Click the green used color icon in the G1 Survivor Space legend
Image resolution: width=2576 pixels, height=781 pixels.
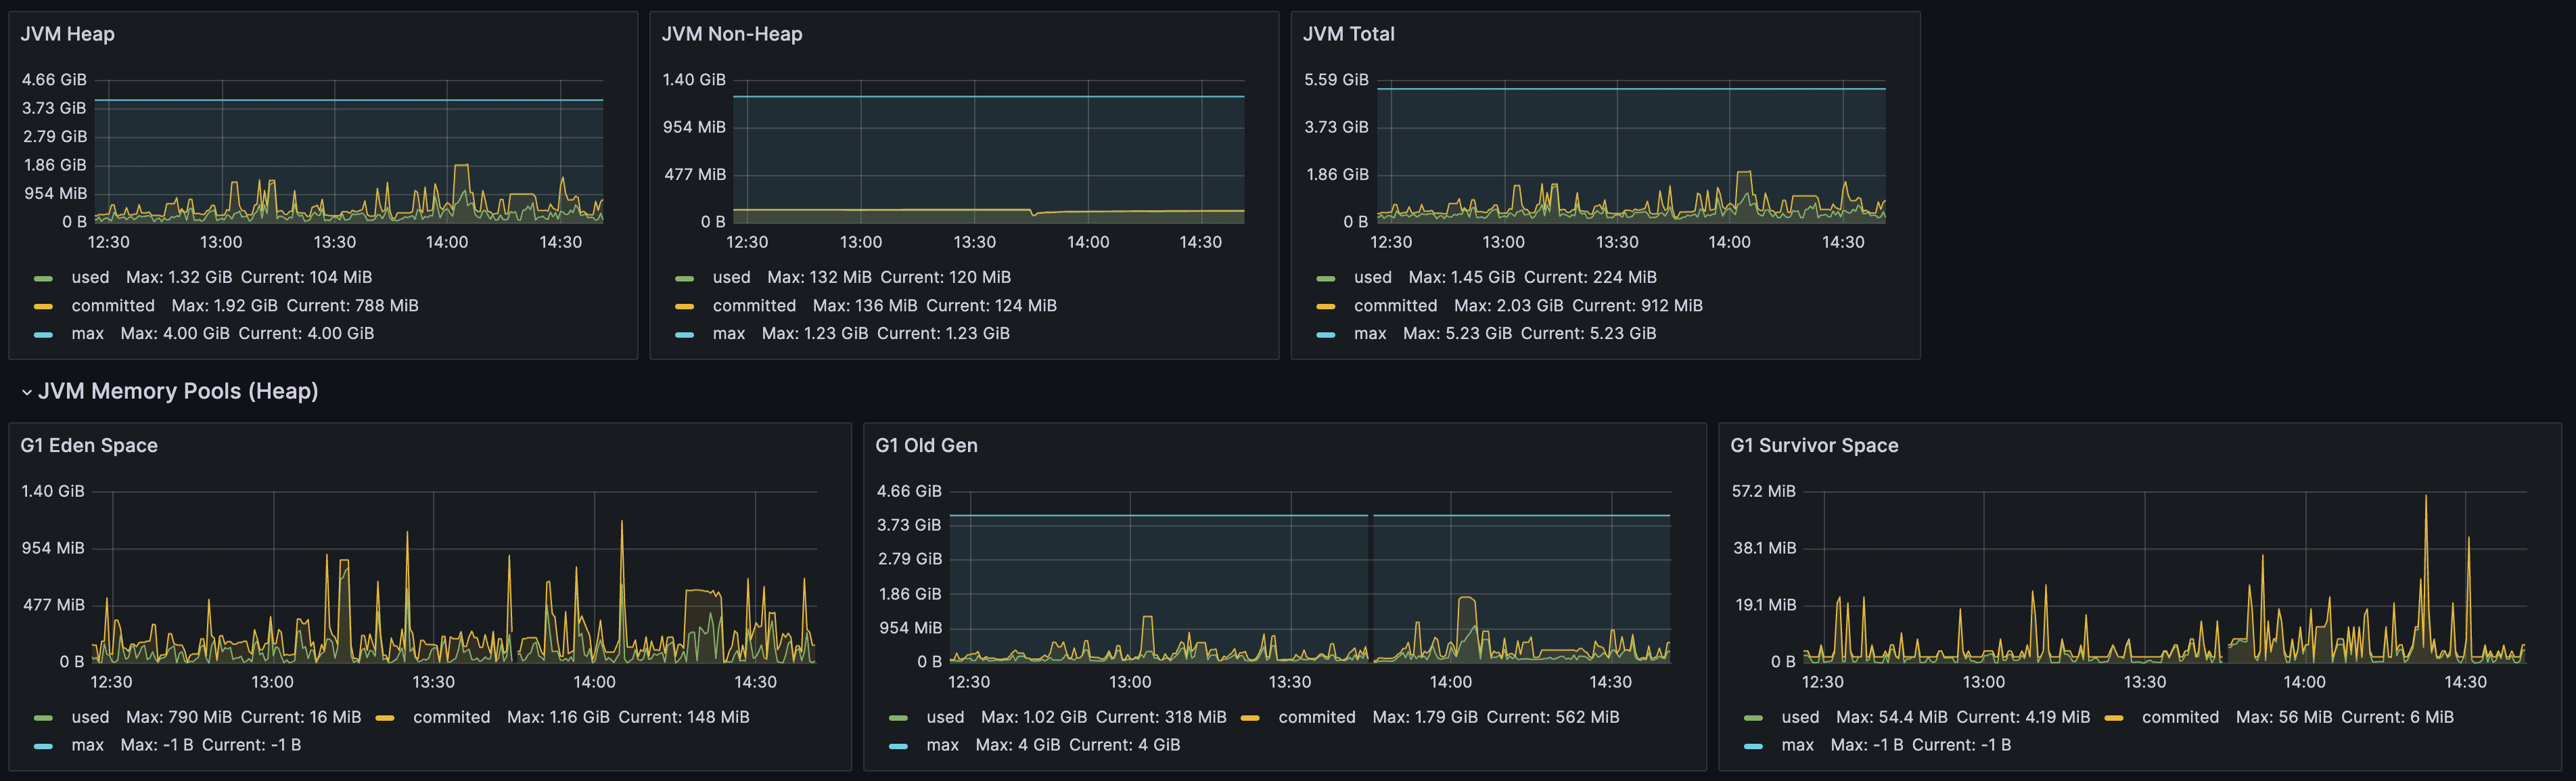point(1753,718)
